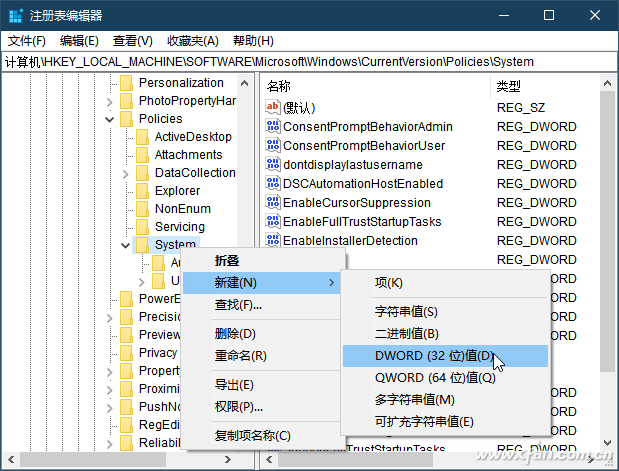Viewport: 619px width, 471px height.
Task: Click the (默认) string value icon
Action: (273, 107)
